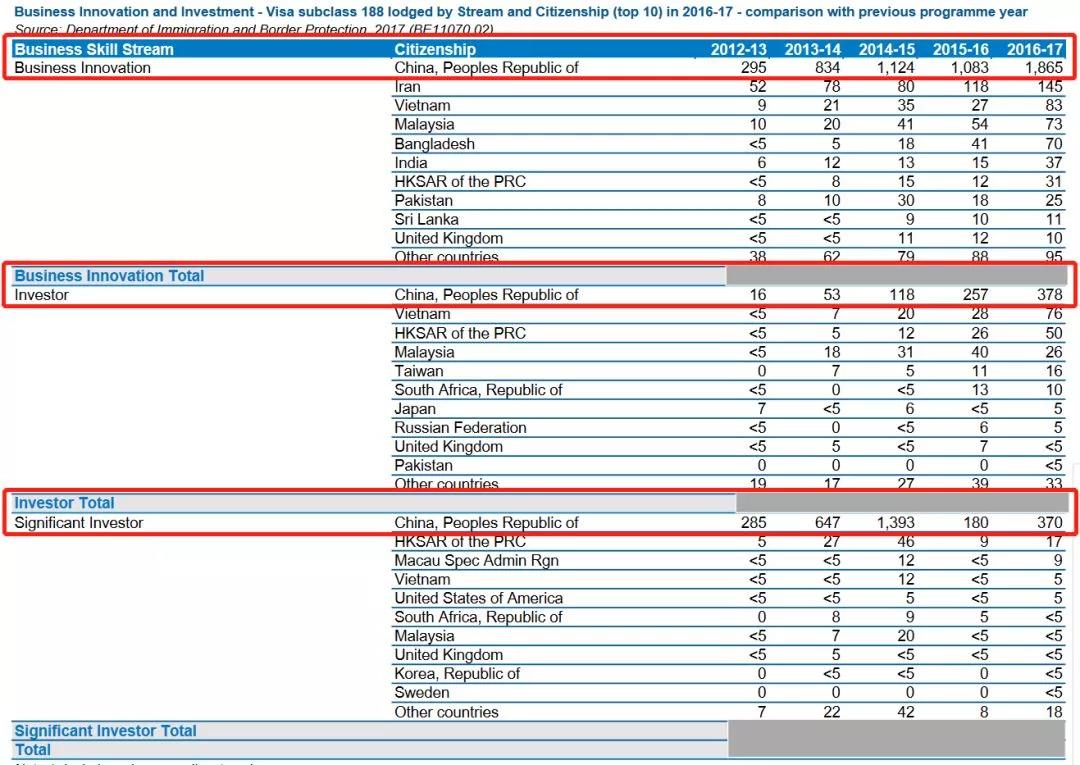Click the 1,865 value for China Business Innovation

(x=1043, y=67)
